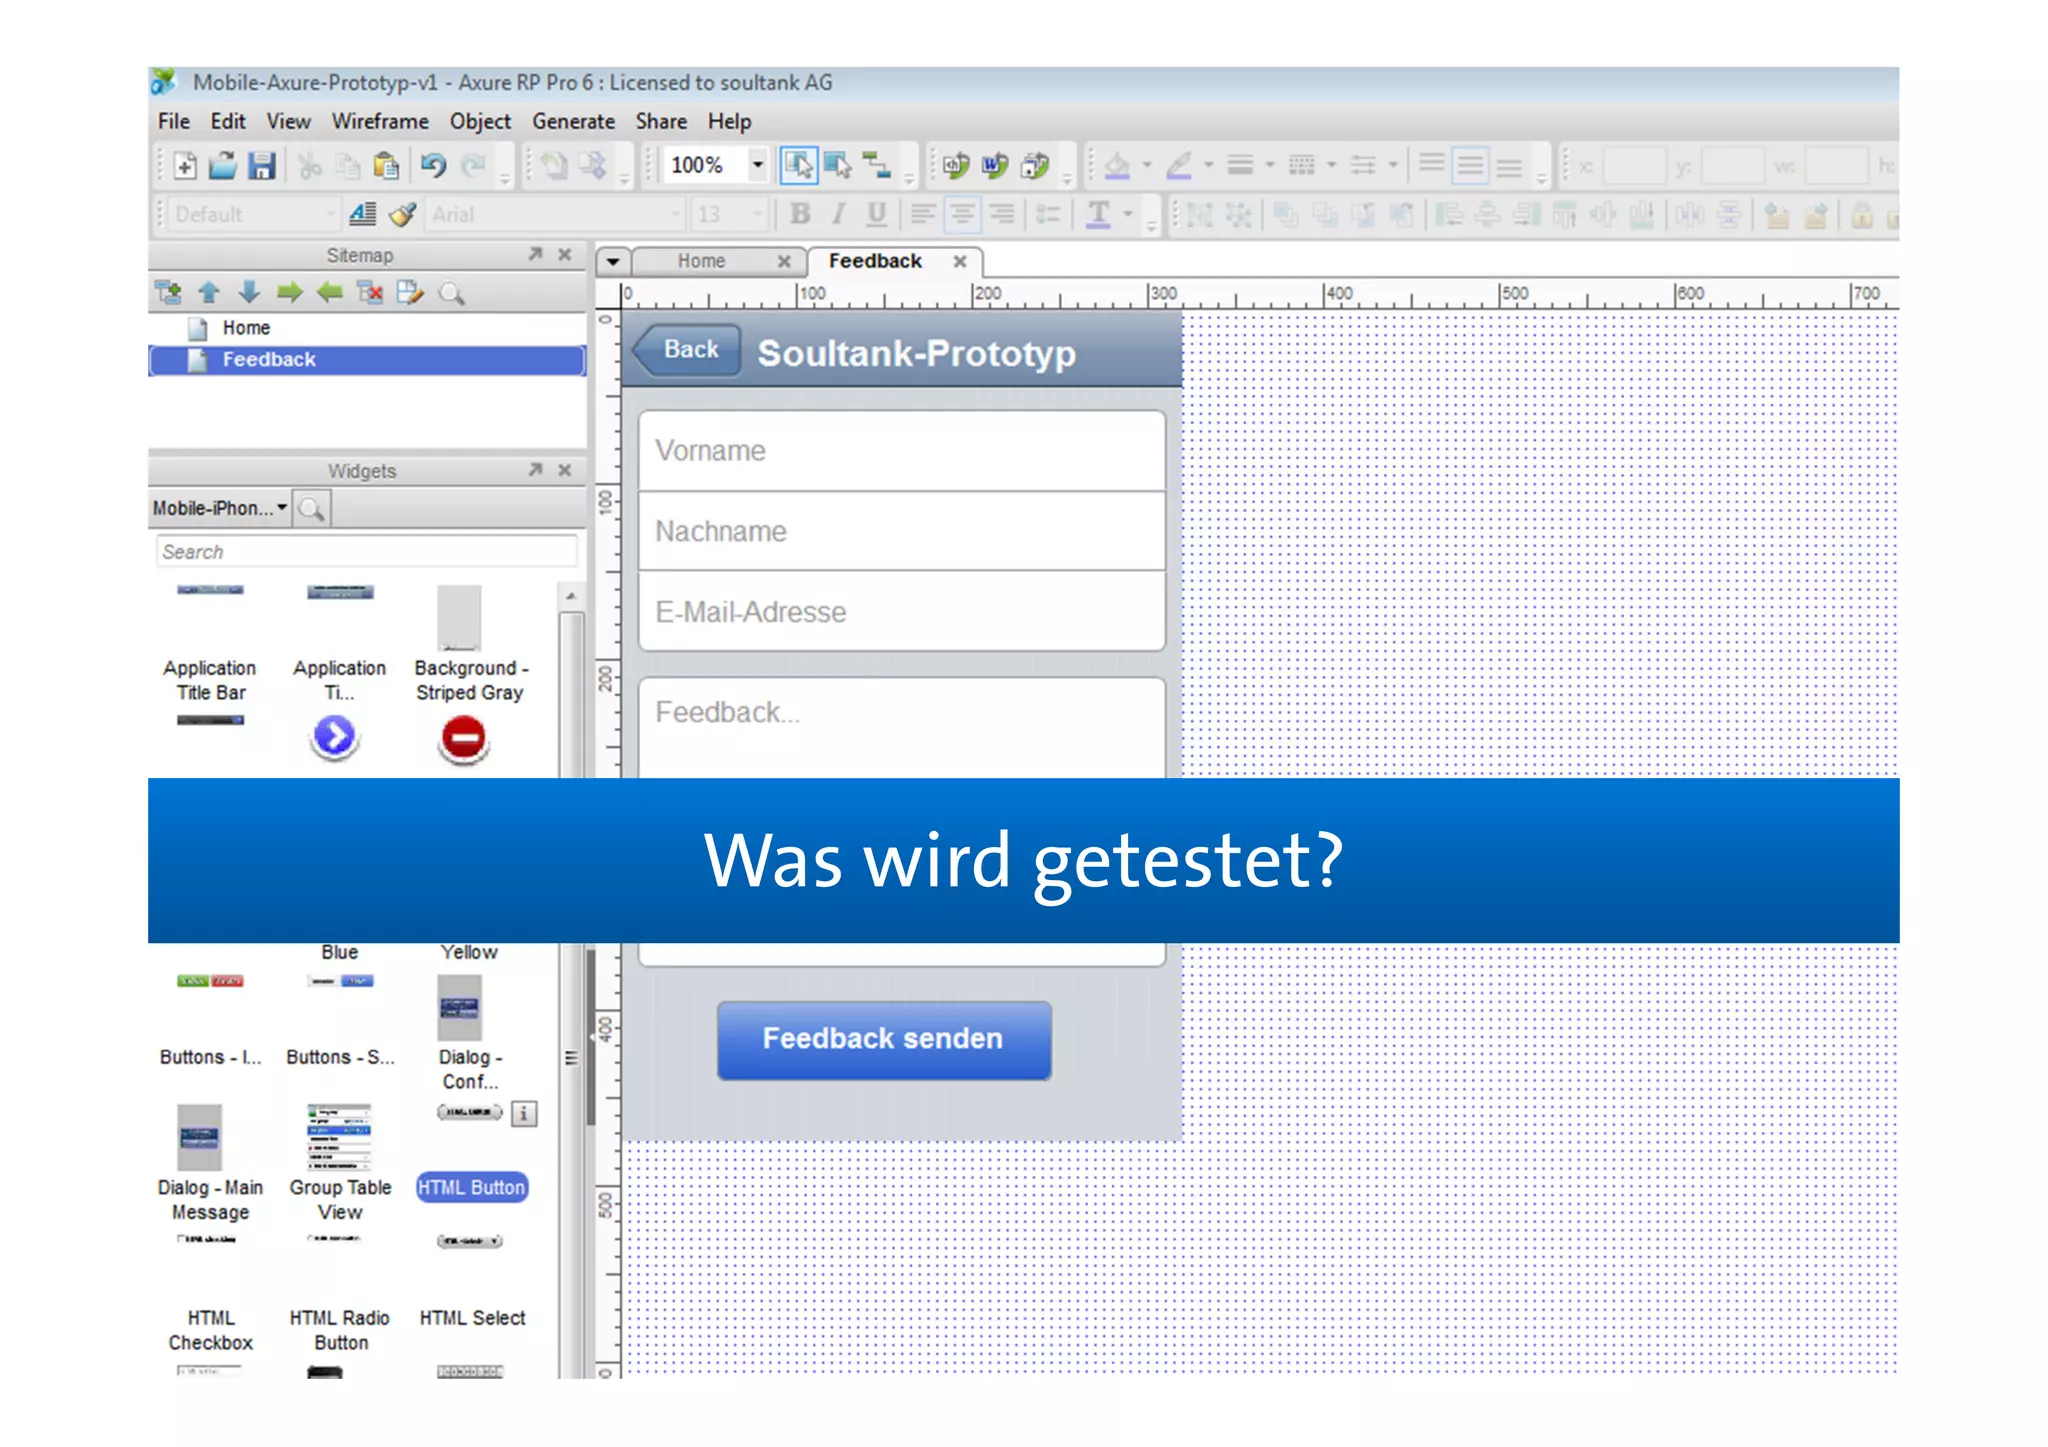The height and width of the screenshot is (1447, 2048).
Task: Indent page with green right arrow
Action: (x=289, y=292)
